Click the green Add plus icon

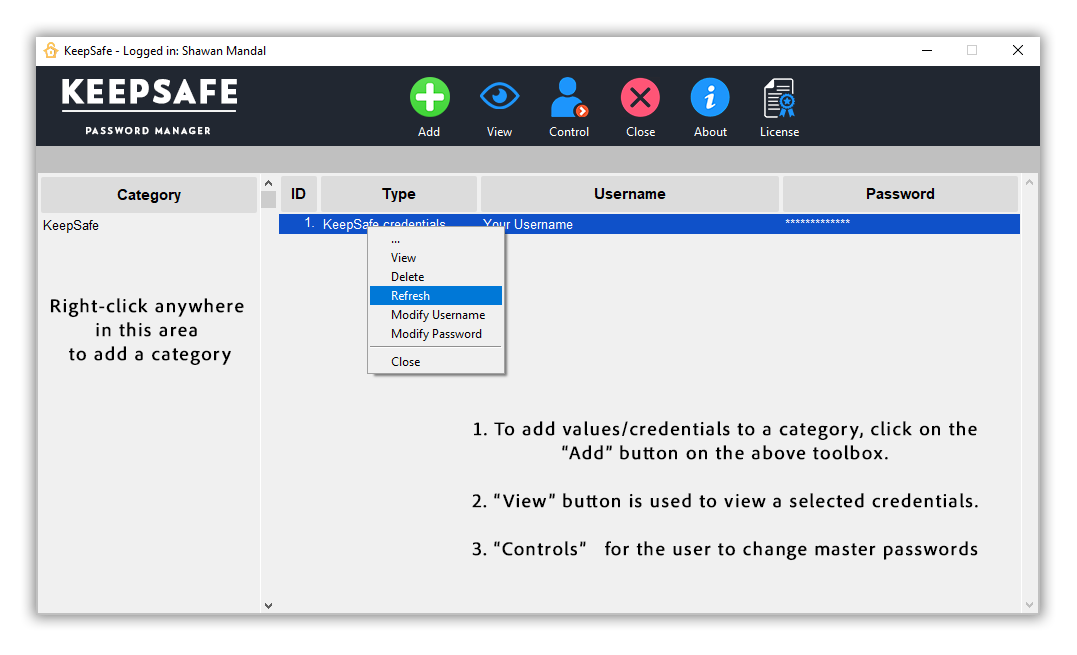[x=430, y=97]
